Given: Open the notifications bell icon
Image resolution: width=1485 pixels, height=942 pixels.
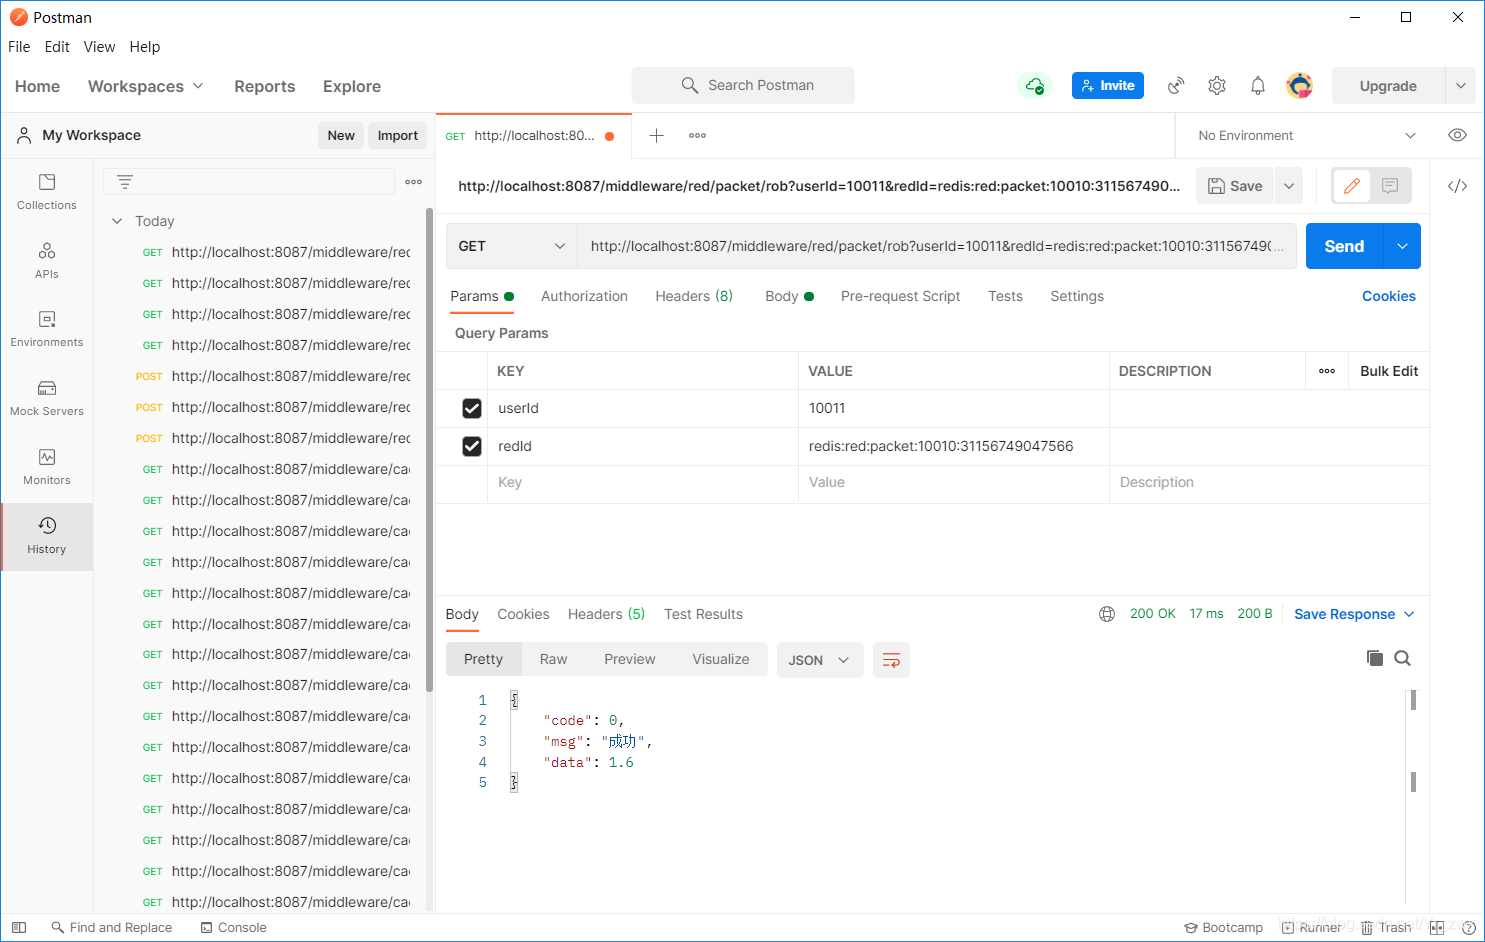Looking at the screenshot, I should coord(1258,86).
